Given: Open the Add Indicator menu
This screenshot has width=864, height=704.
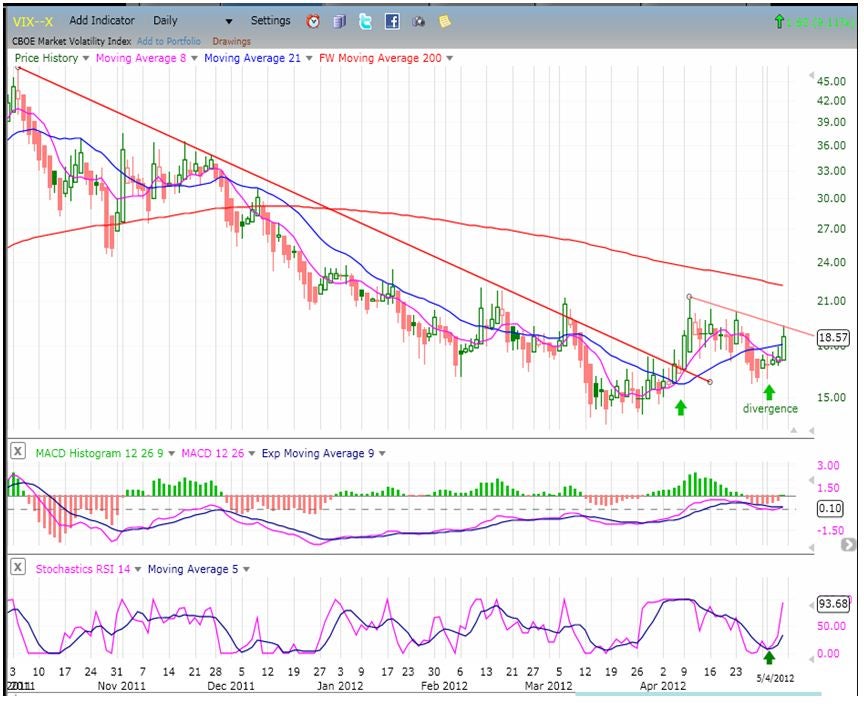Looking at the screenshot, I should tap(102, 20).
